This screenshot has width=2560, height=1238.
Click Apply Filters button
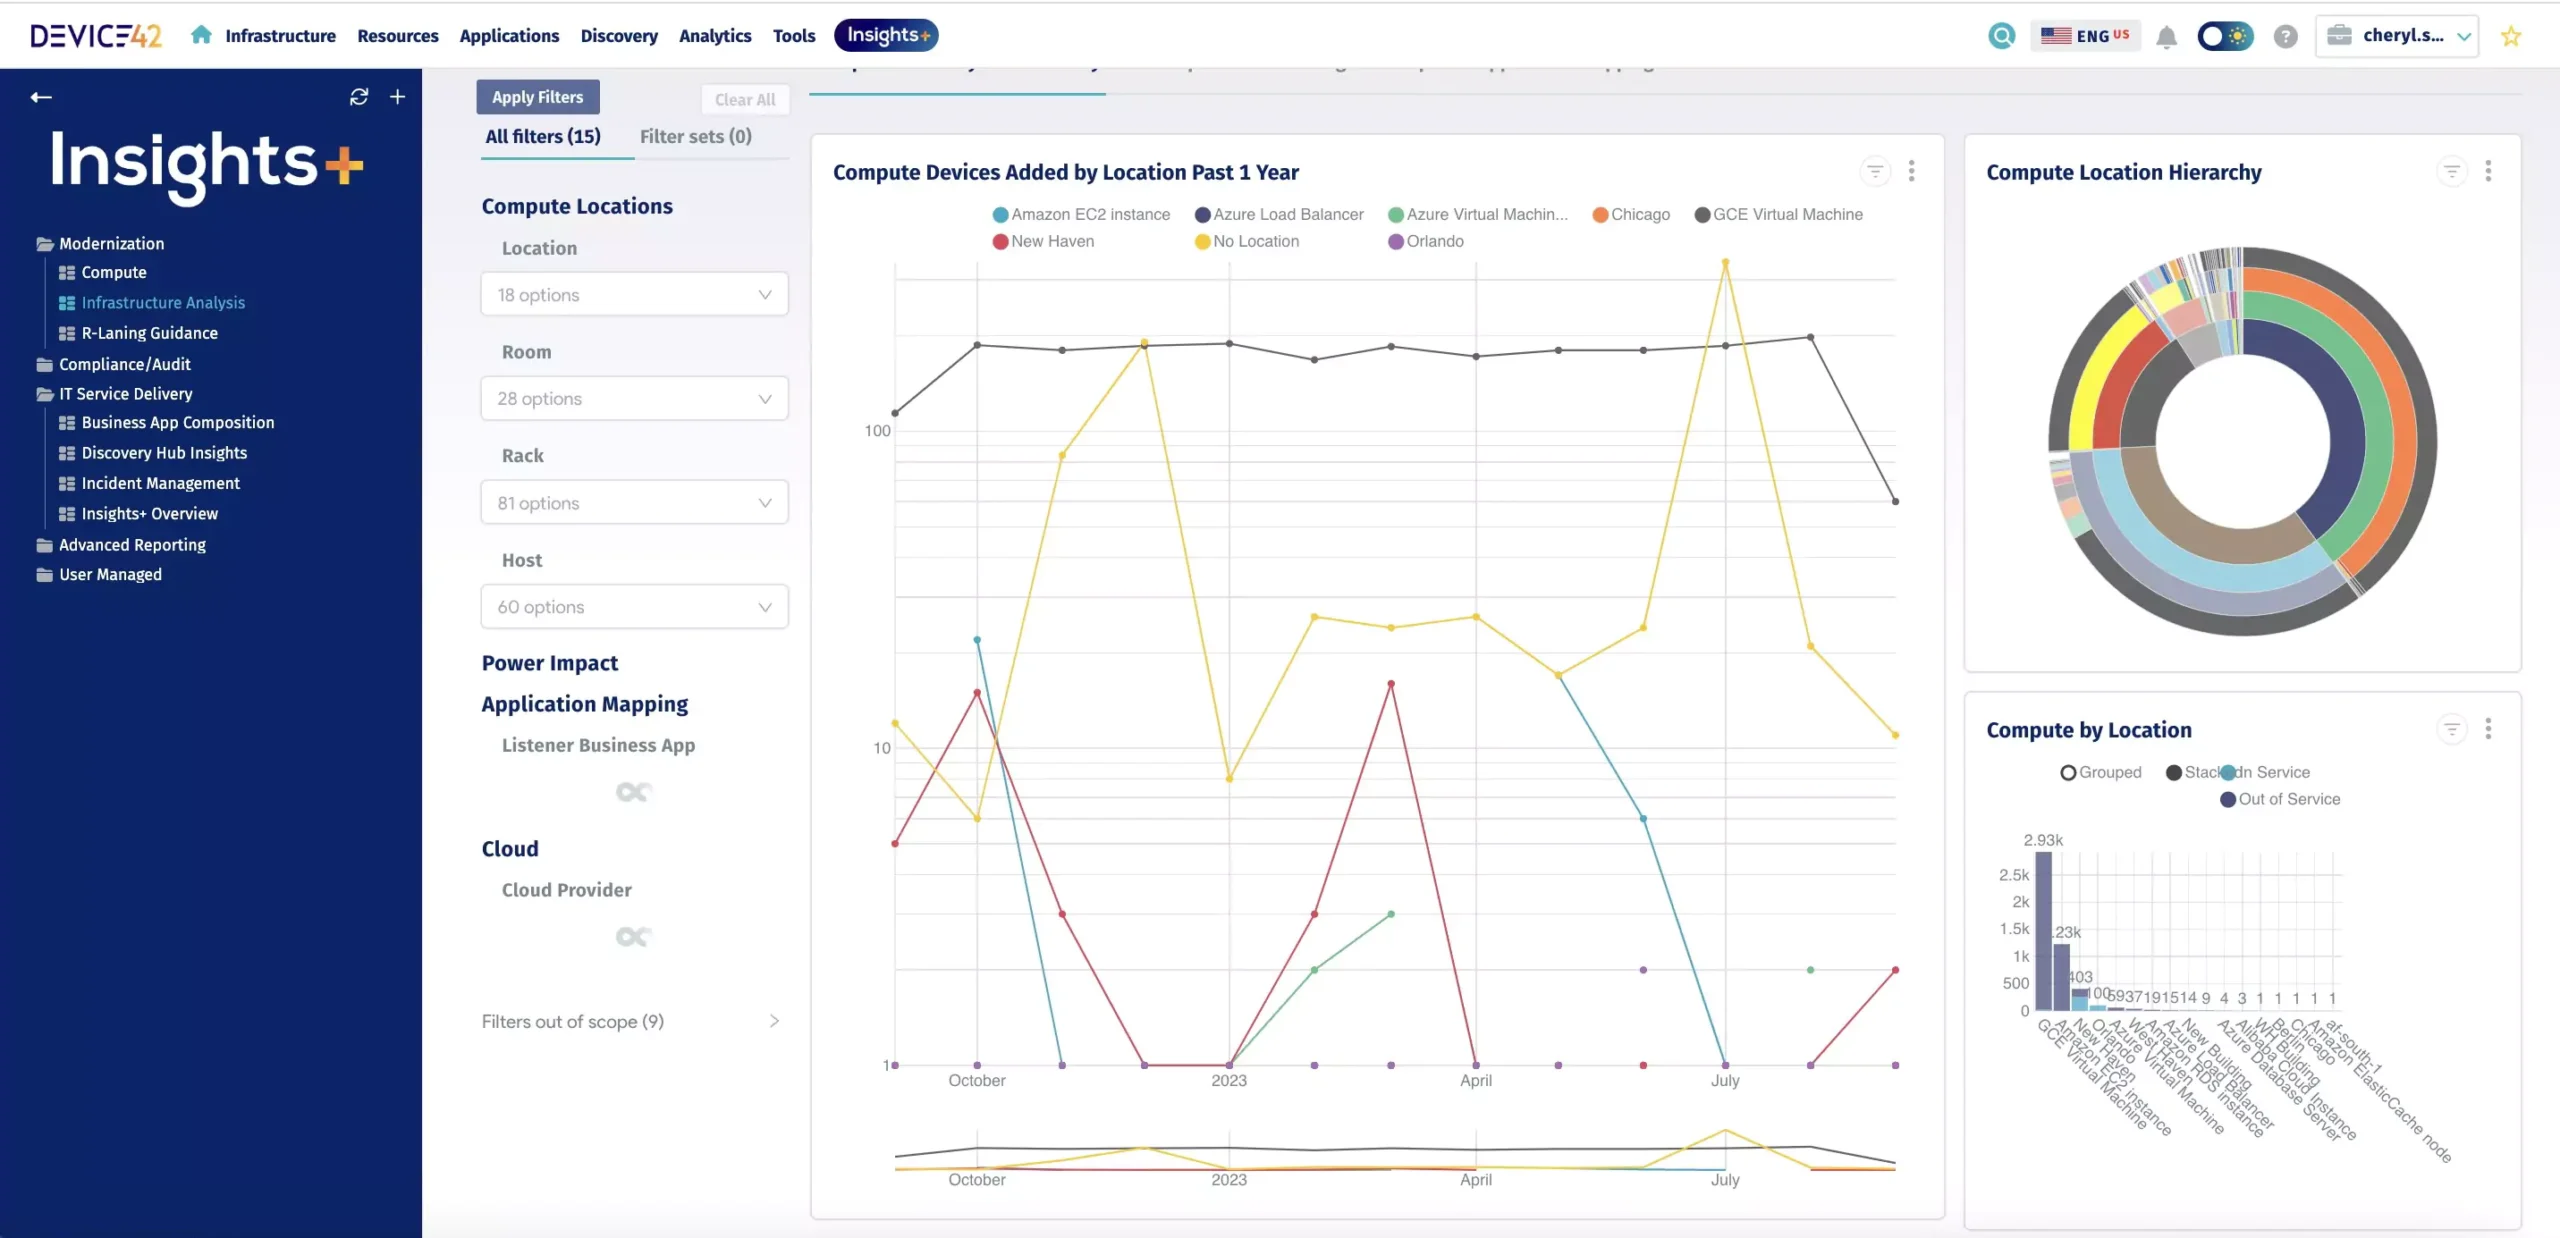tap(537, 97)
